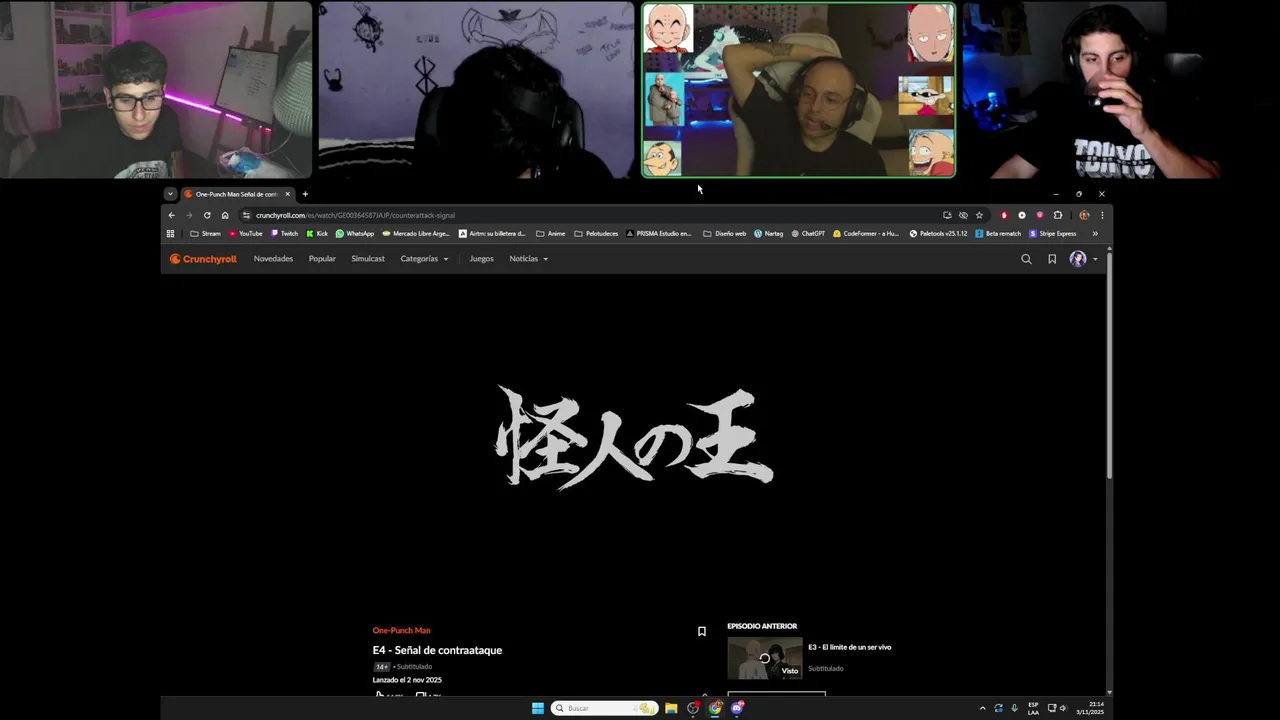Image resolution: width=1280 pixels, height=720 pixels.
Task: Open the Stream bookmark folder
Action: pos(205,234)
